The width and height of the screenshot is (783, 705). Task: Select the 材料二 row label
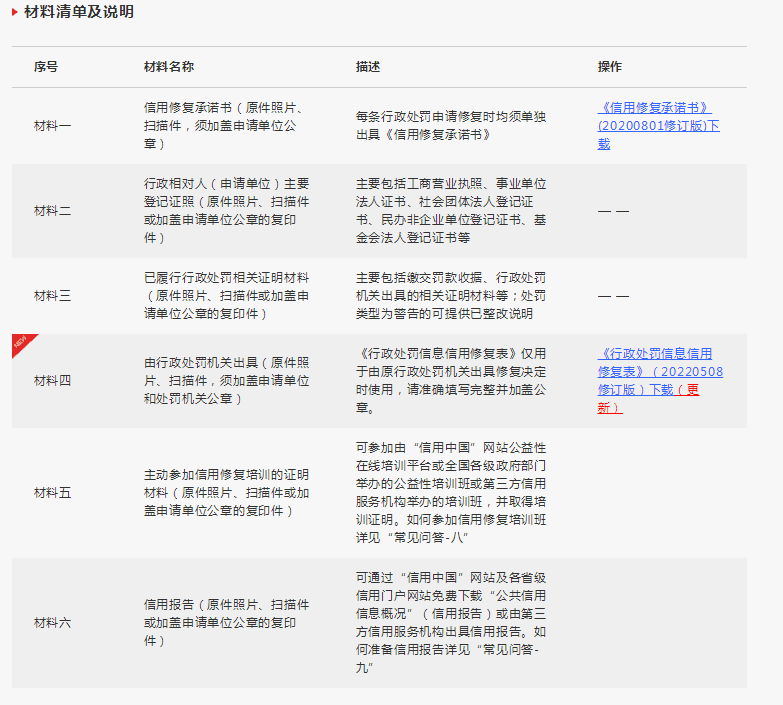pyautogui.click(x=53, y=211)
